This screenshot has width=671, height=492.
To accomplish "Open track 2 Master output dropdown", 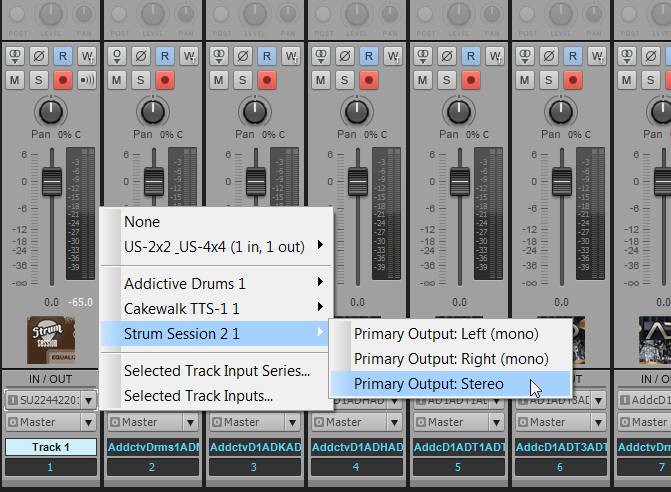I will (190, 423).
